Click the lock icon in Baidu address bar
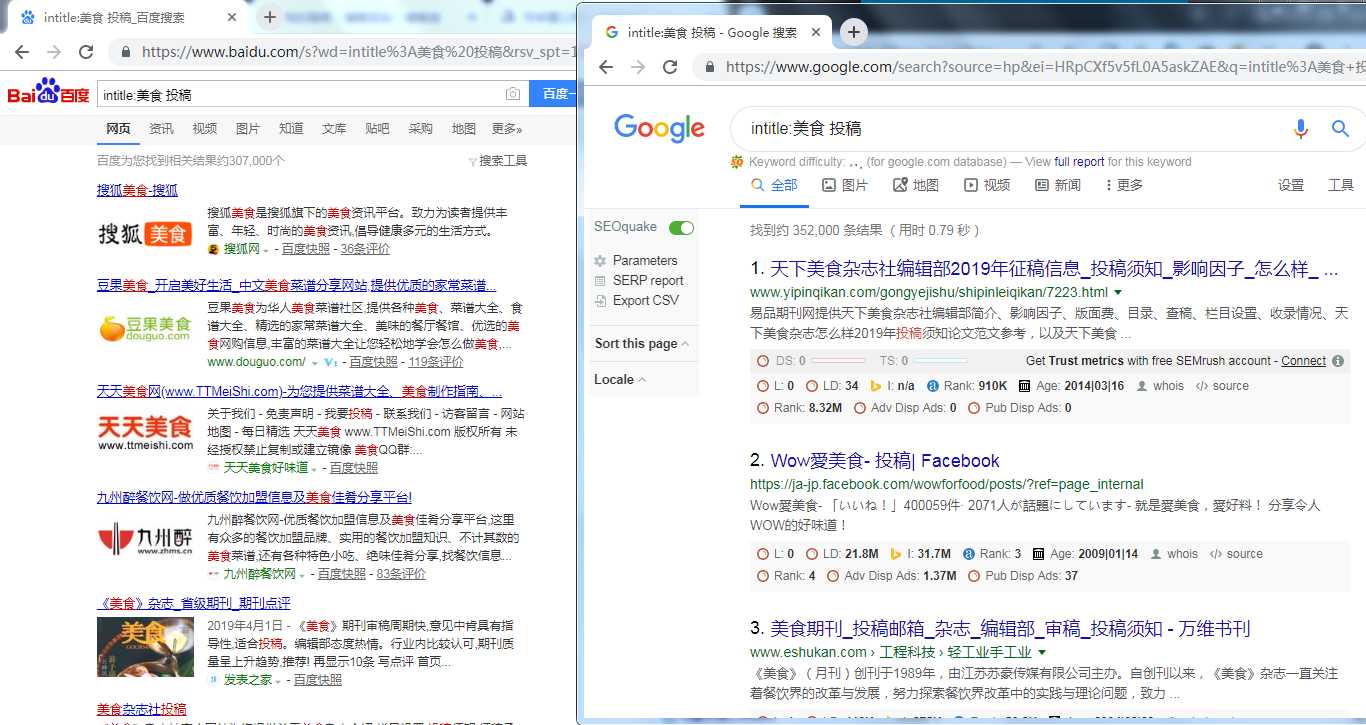Image resolution: width=1366 pixels, height=725 pixels. coord(125,52)
